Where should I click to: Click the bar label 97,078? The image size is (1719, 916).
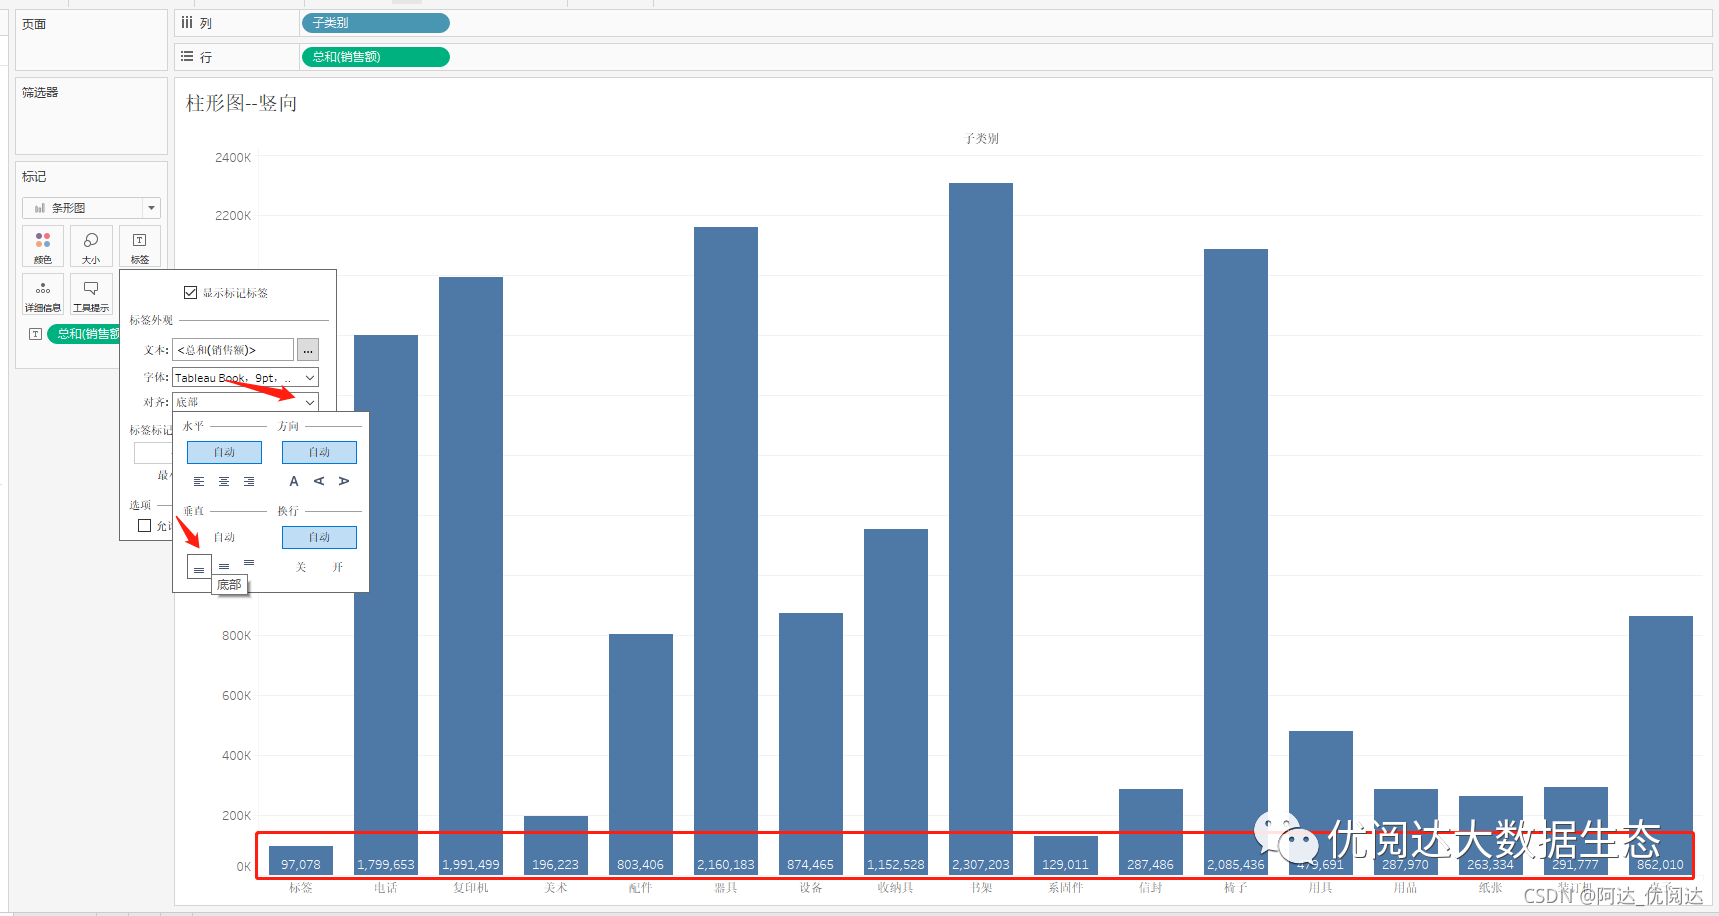pos(301,865)
